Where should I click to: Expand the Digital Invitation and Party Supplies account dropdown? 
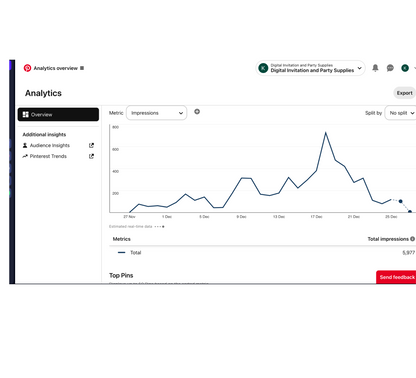pos(310,68)
